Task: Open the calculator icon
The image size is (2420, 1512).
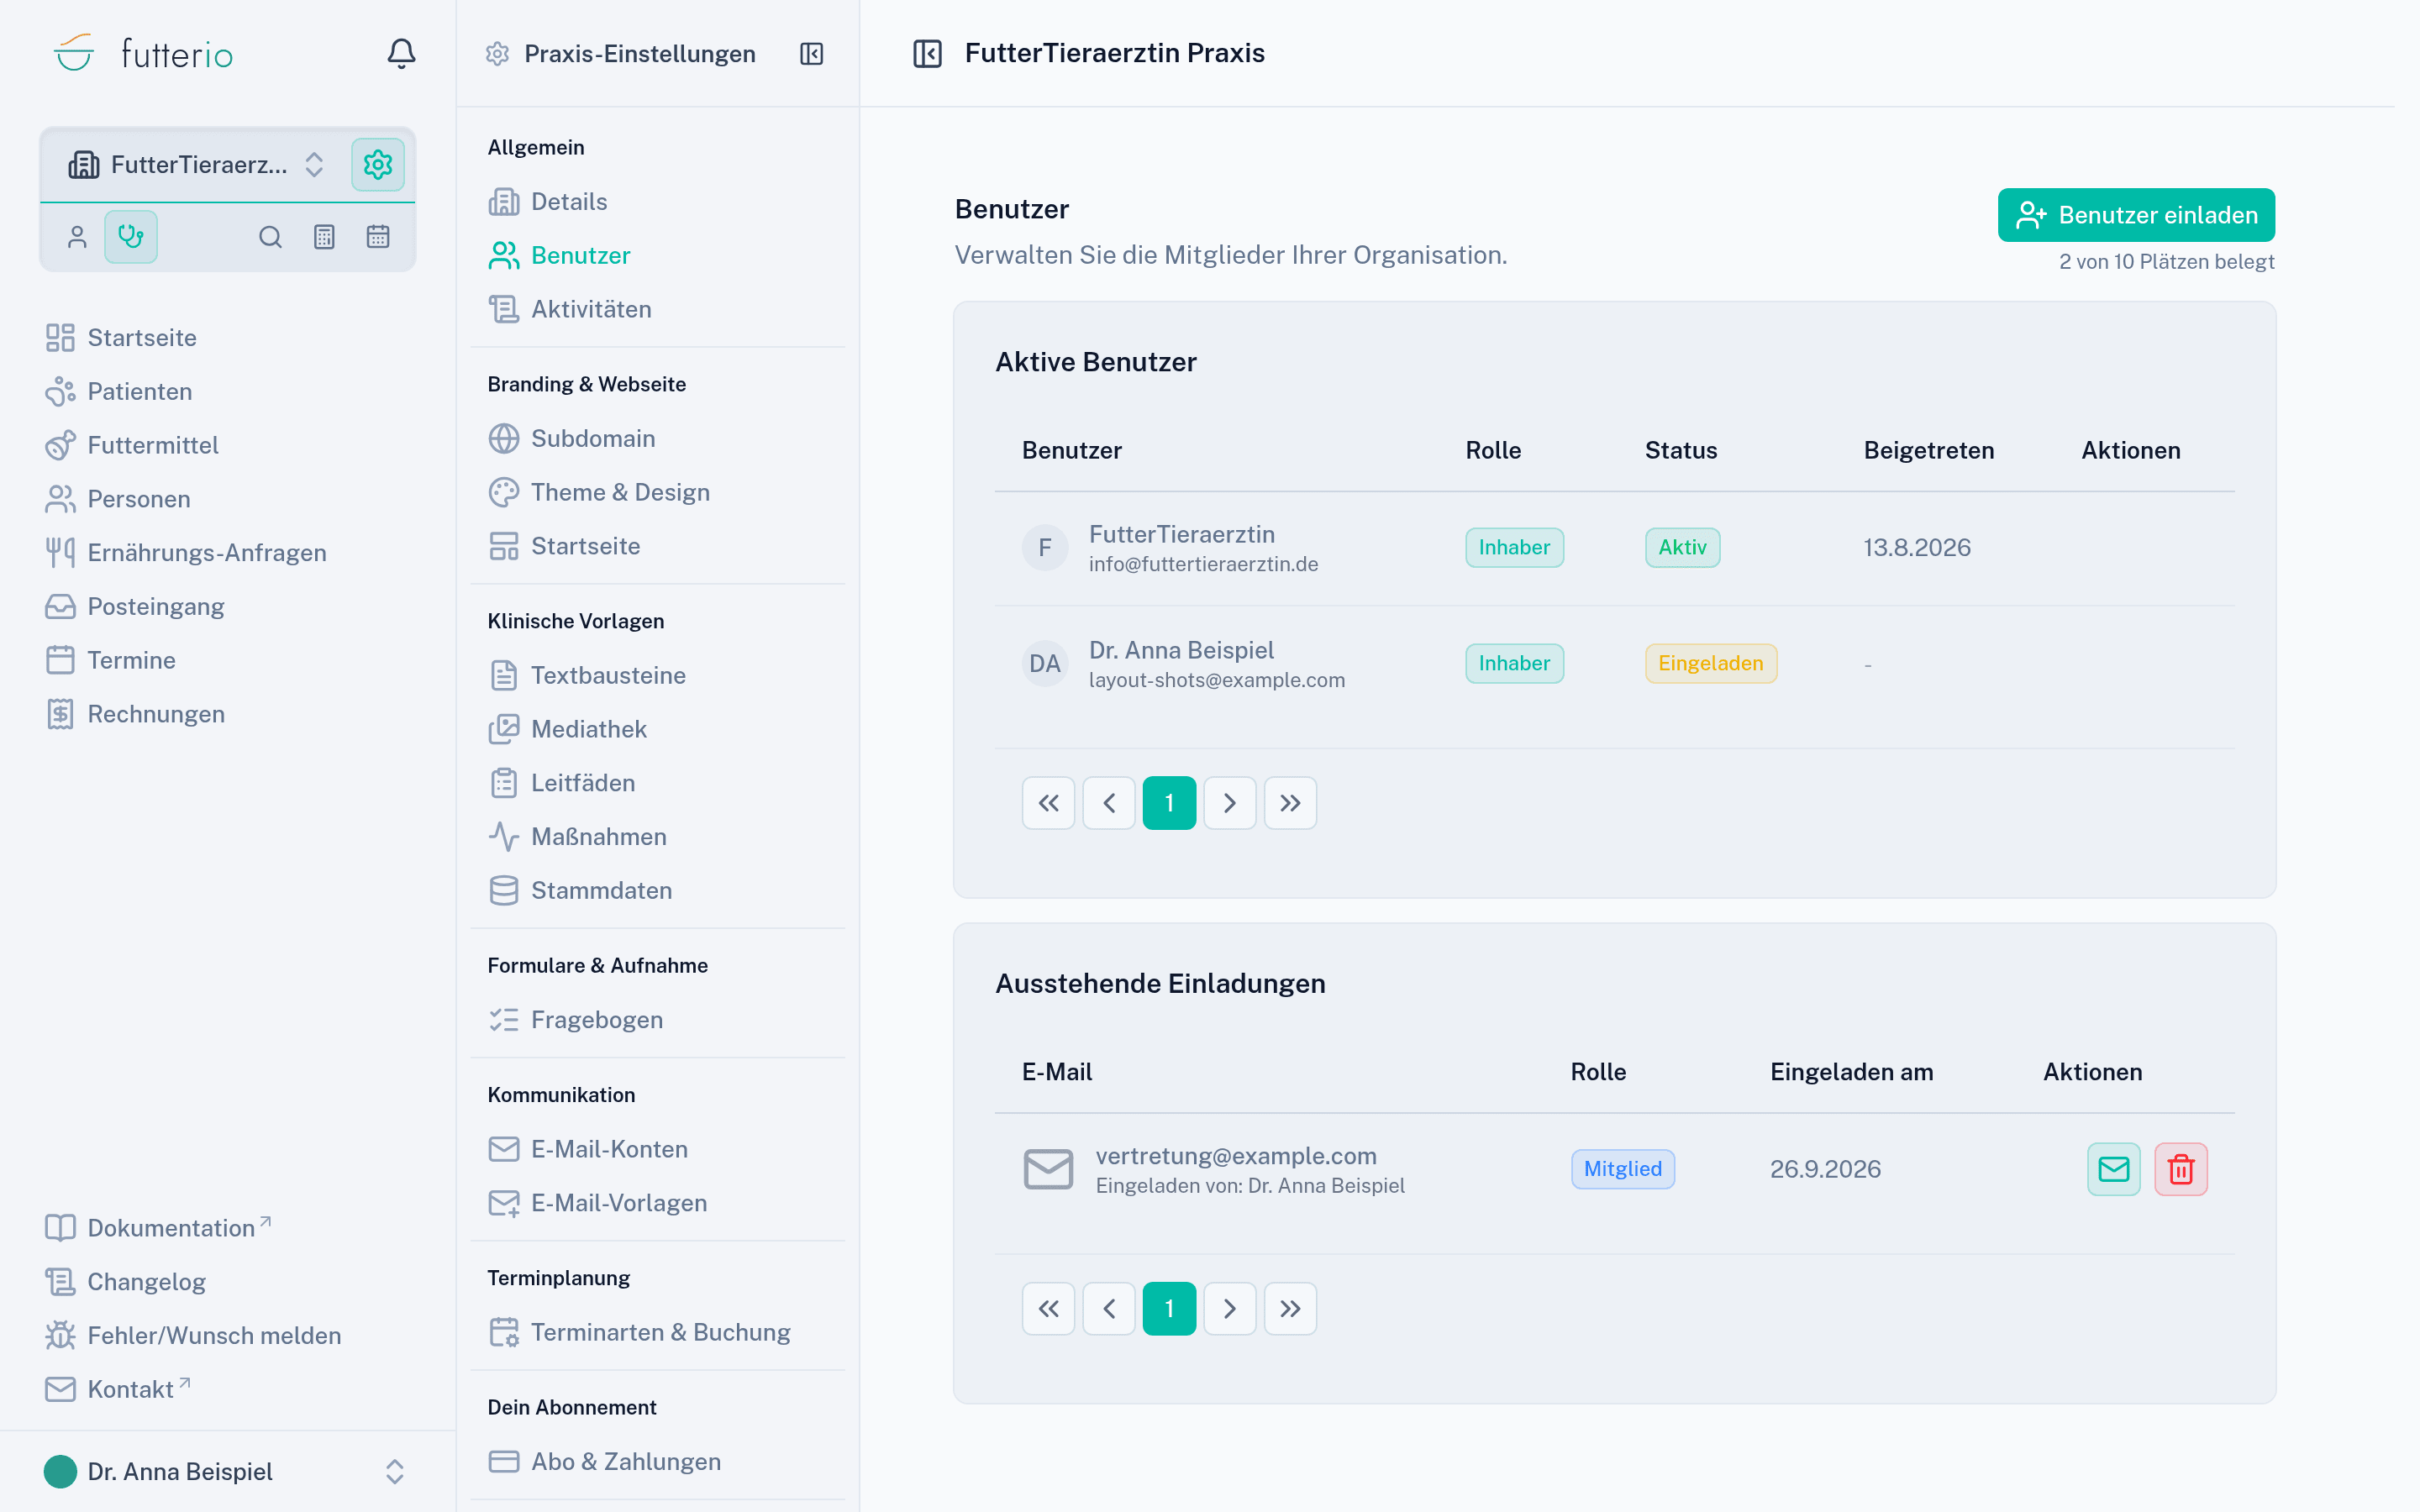Action: pyautogui.click(x=324, y=237)
